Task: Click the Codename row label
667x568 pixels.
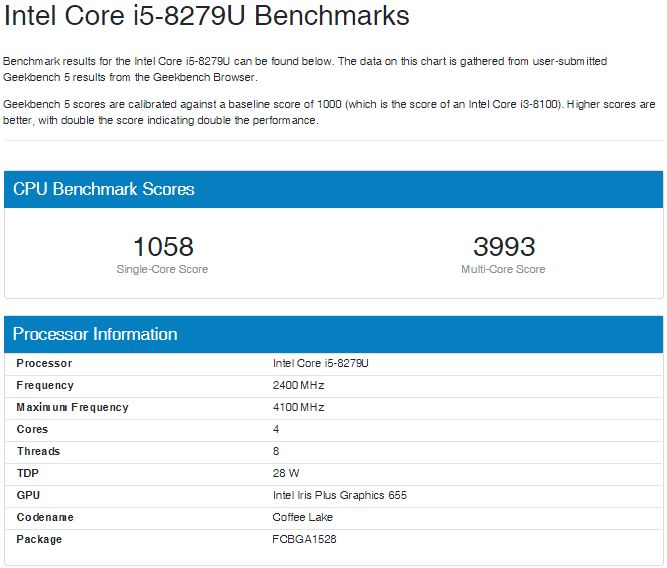Action: pos(45,517)
